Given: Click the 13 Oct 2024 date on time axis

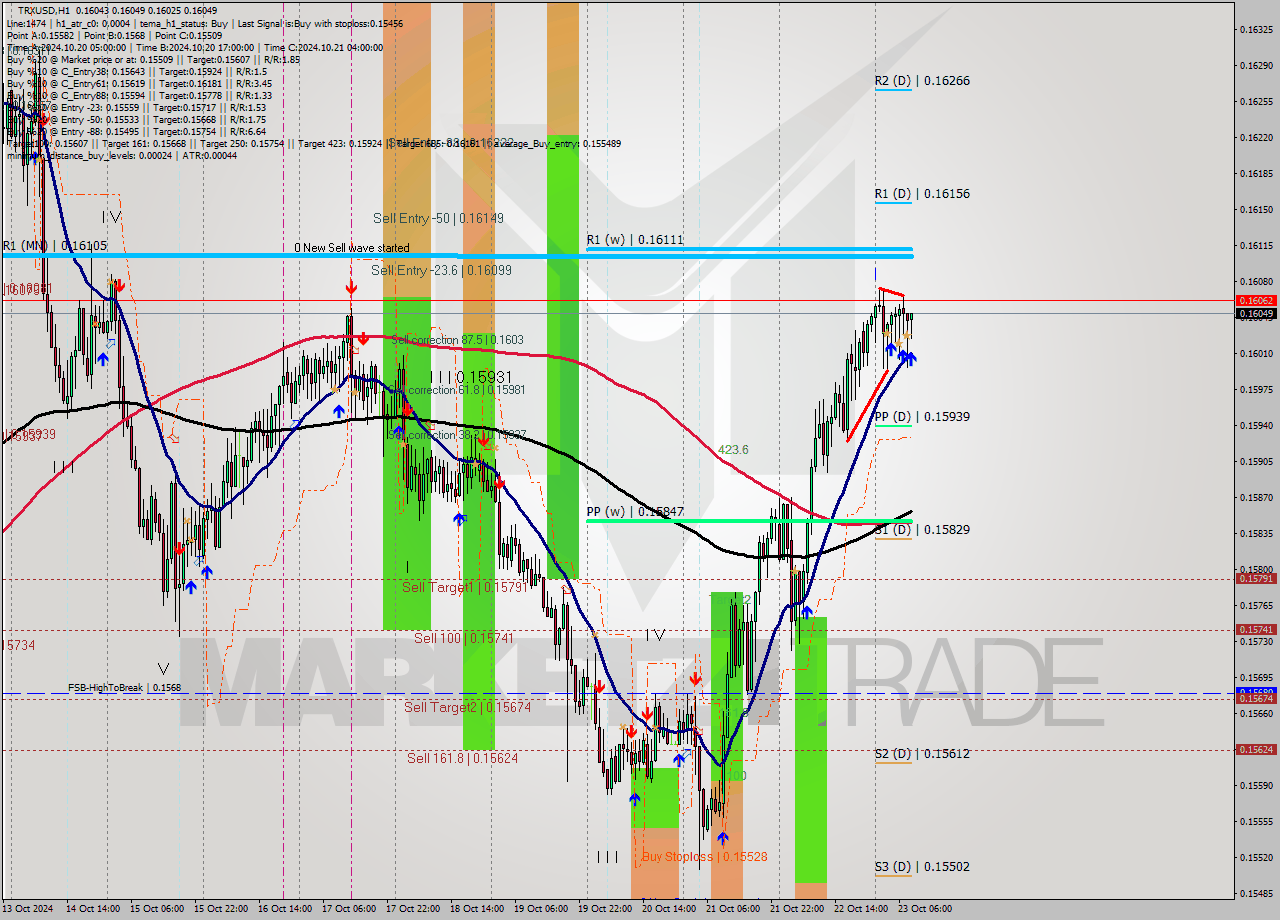Looking at the screenshot, I should pos(27,909).
